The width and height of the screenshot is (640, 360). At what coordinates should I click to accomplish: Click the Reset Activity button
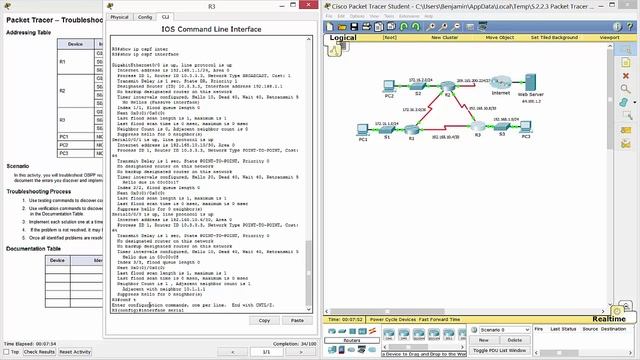point(75,352)
